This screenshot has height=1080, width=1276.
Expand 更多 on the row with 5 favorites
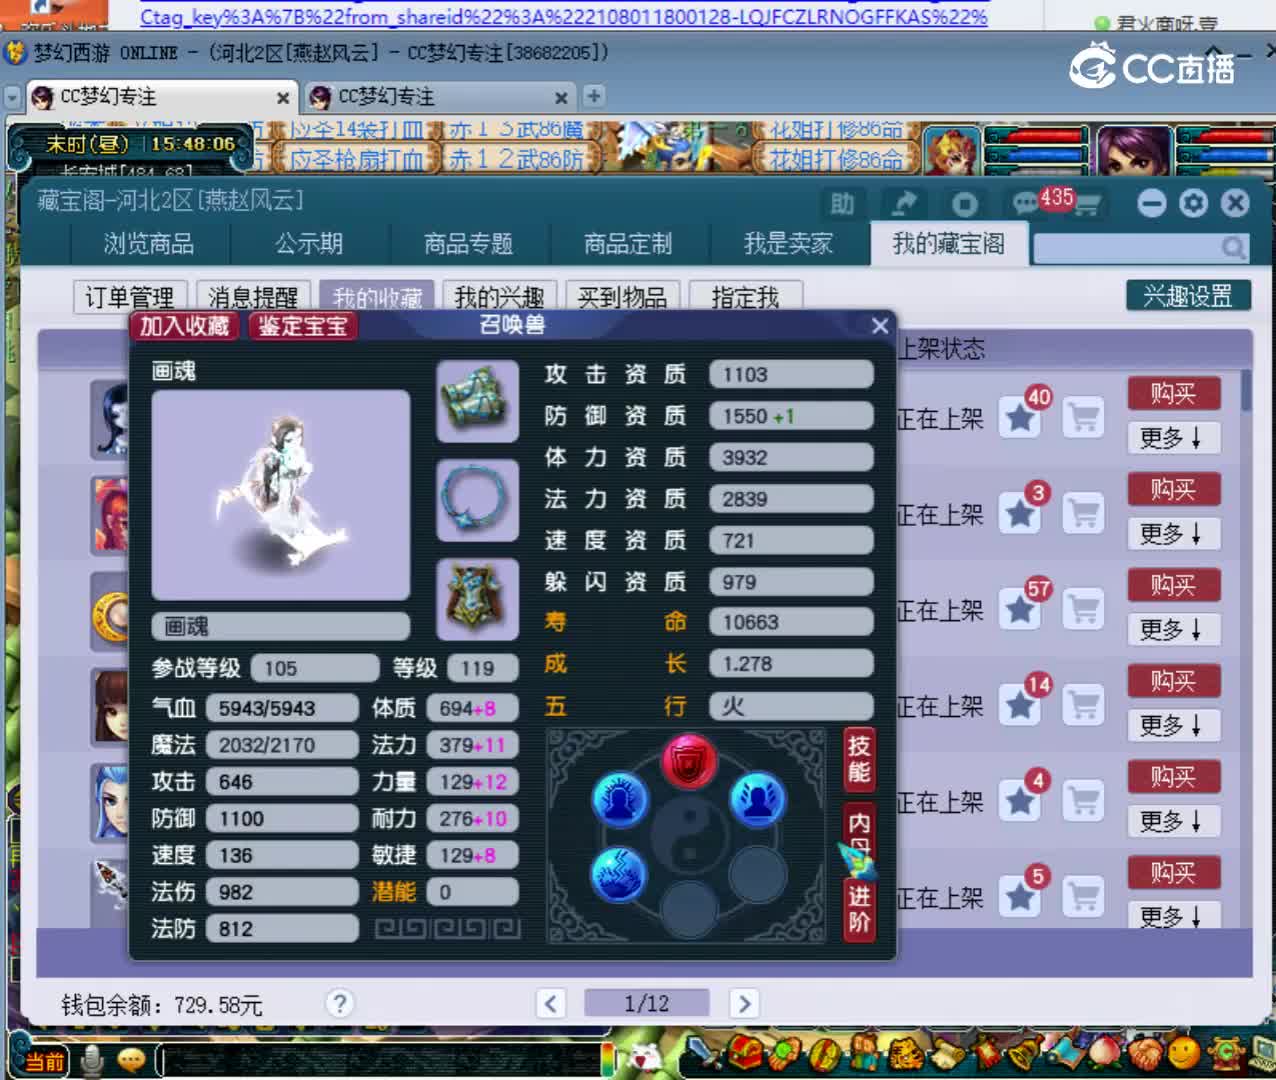click(1174, 916)
